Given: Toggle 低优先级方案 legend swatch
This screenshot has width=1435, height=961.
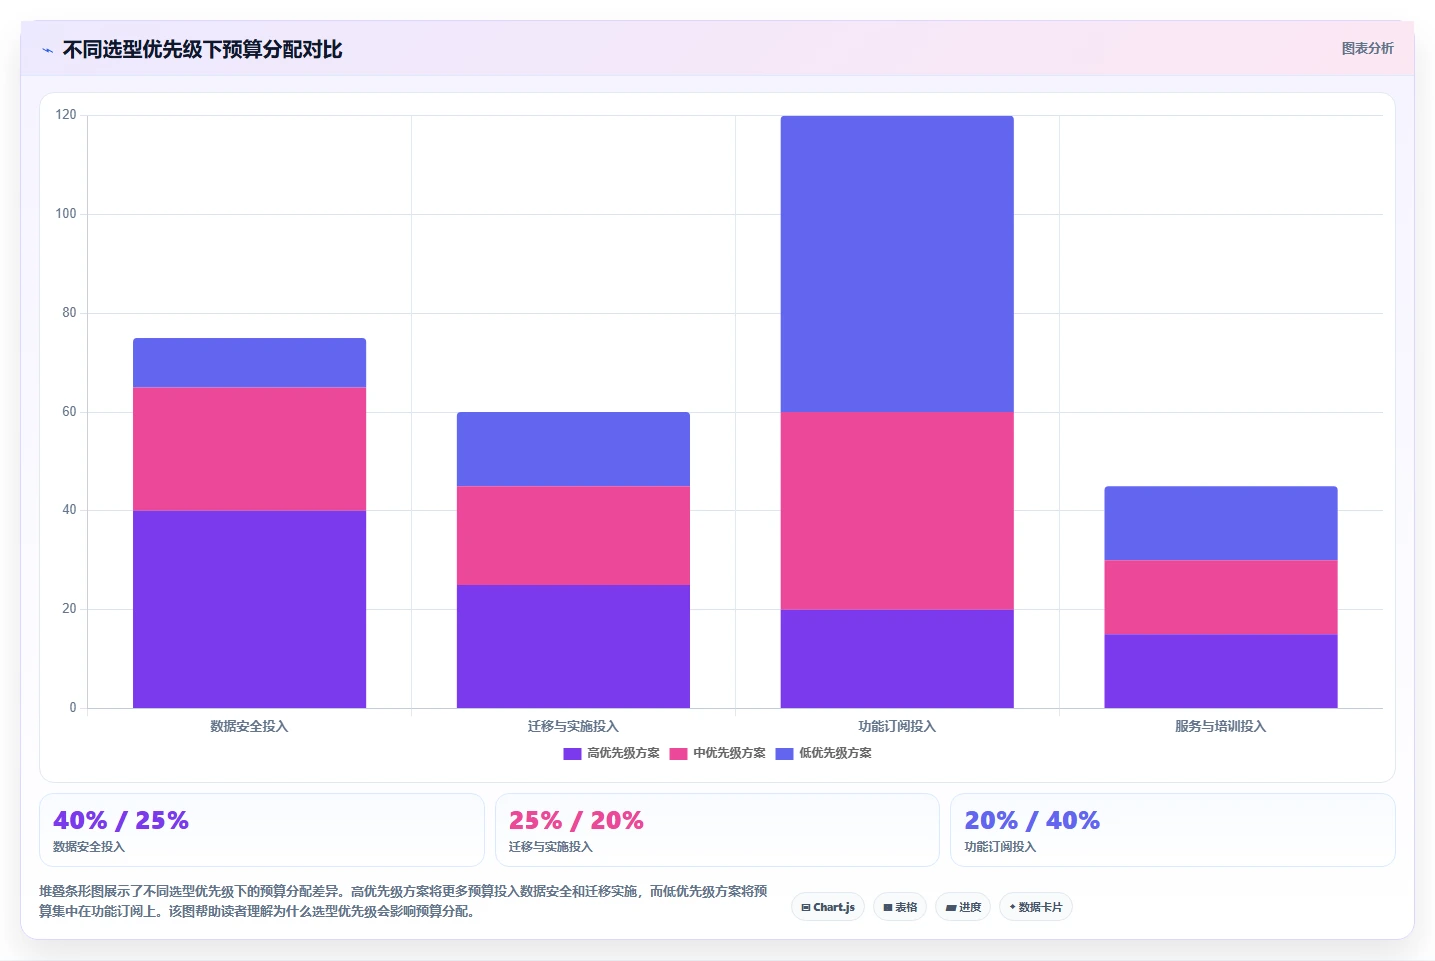Looking at the screenshot, I should [x=784, y=754].
